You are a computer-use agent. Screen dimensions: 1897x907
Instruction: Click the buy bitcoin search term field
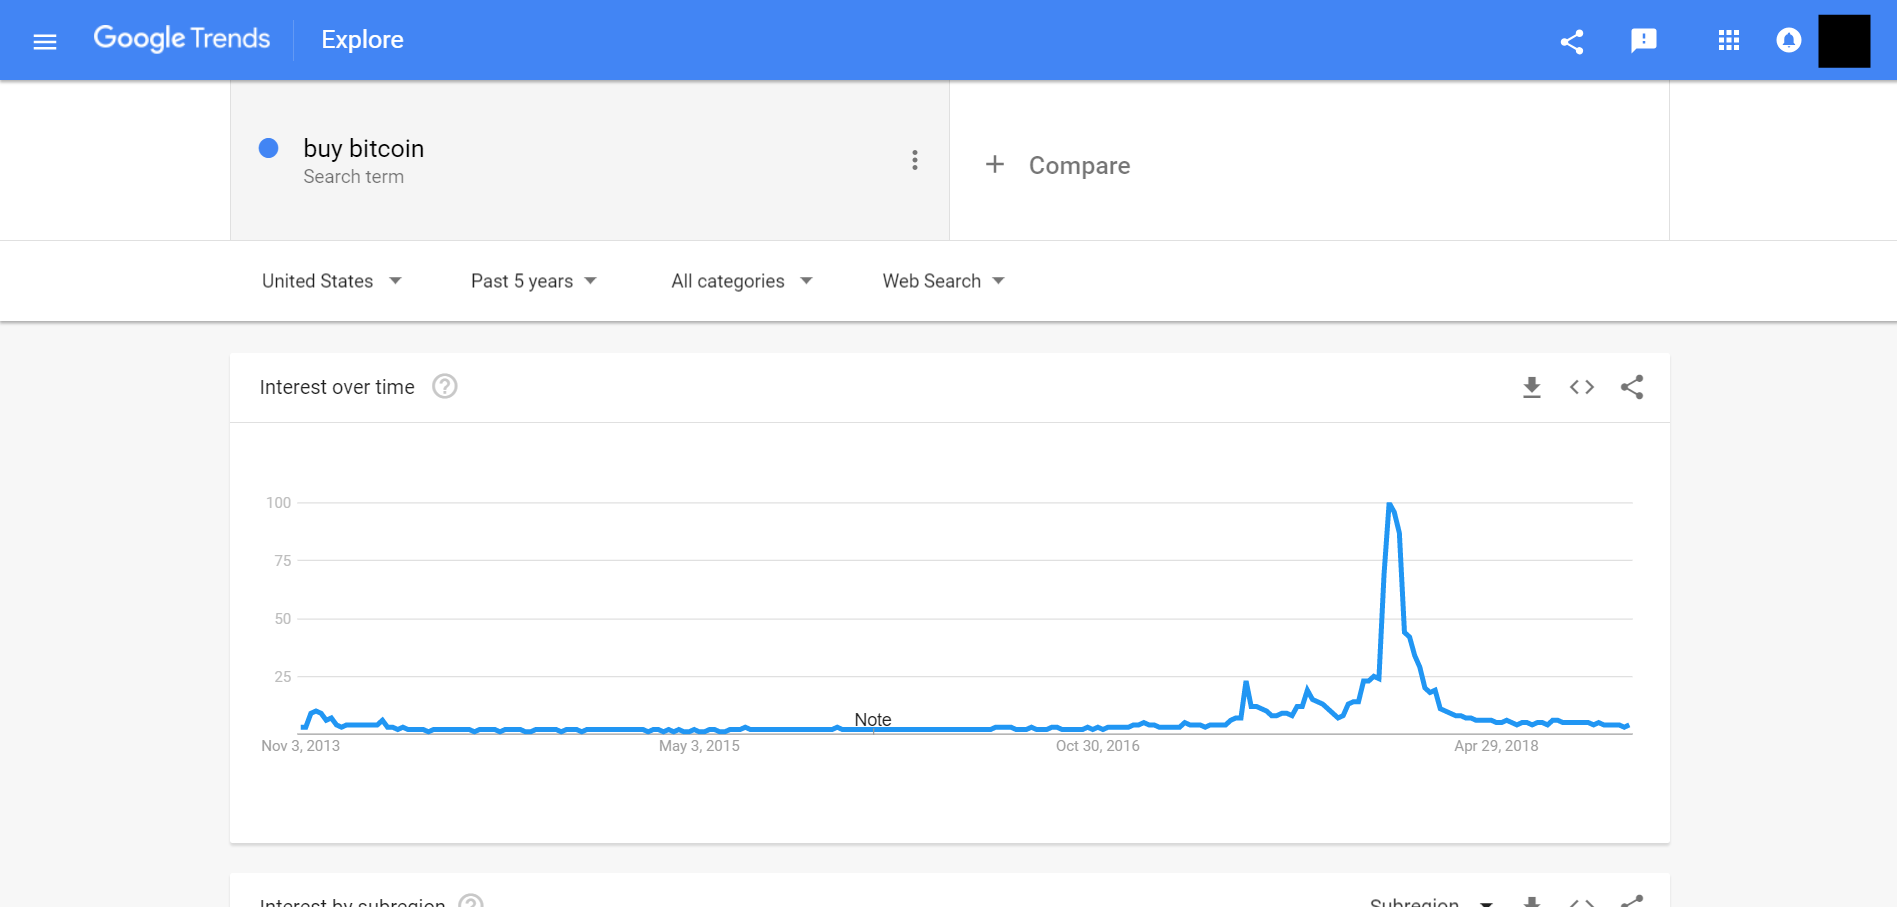click(364, 149)
